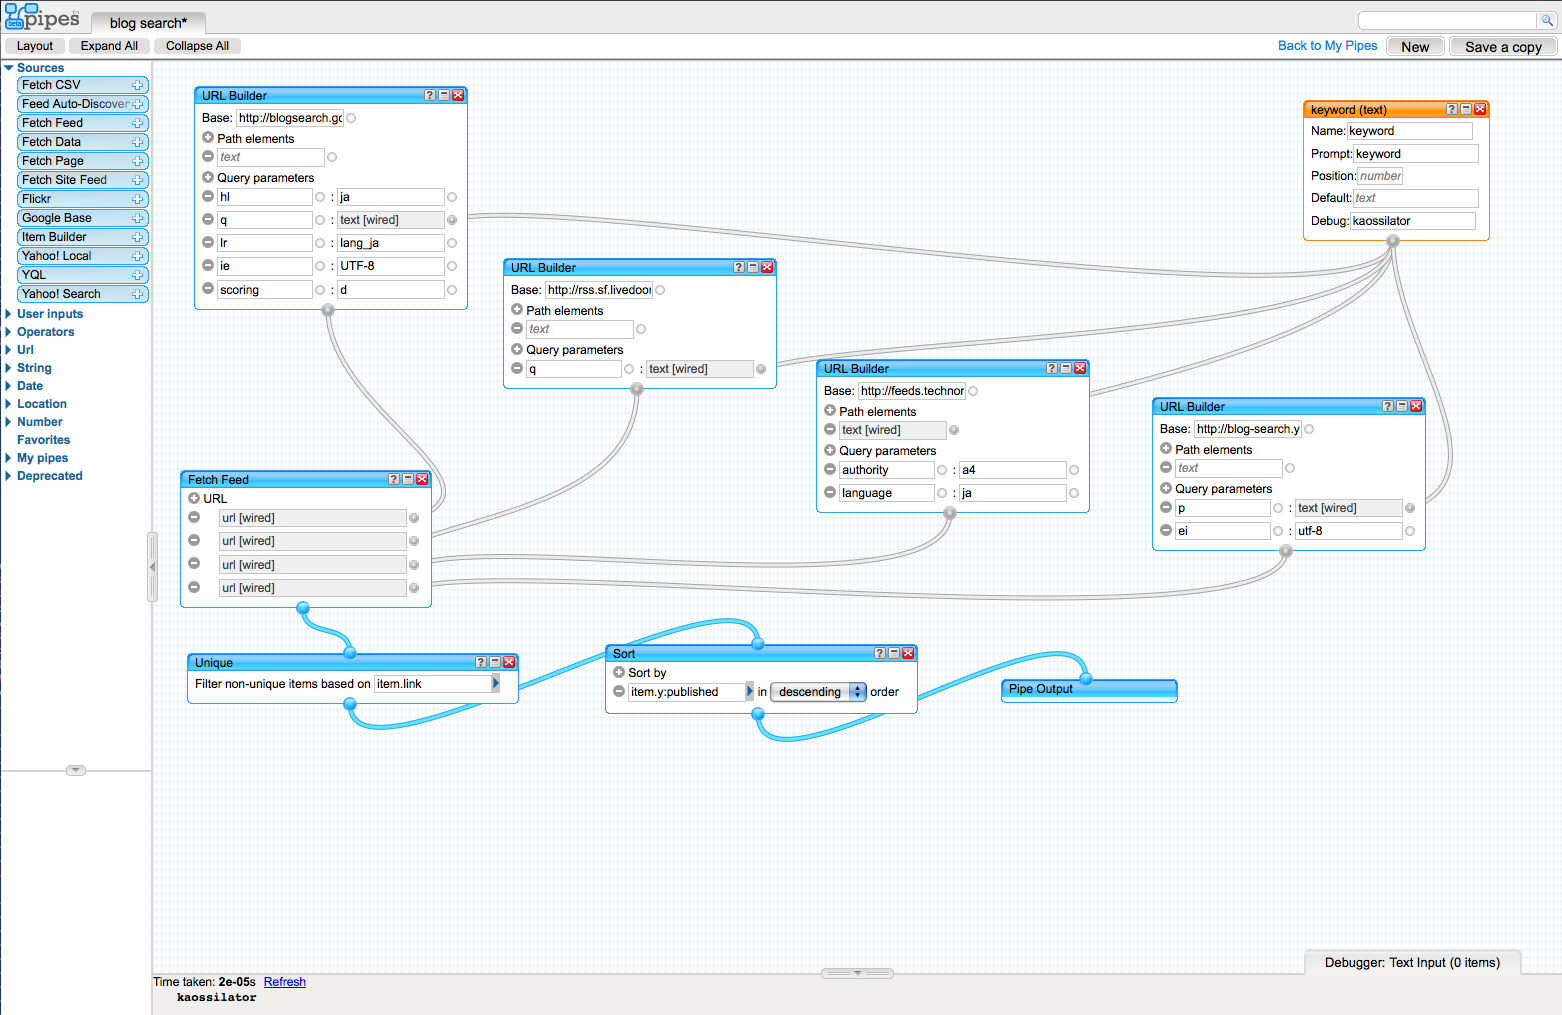Add a path element in blogsearch URL Builder
The width and height of the screenshot is (1562, 1015).
pyautogui.click(x=208, y=138)
